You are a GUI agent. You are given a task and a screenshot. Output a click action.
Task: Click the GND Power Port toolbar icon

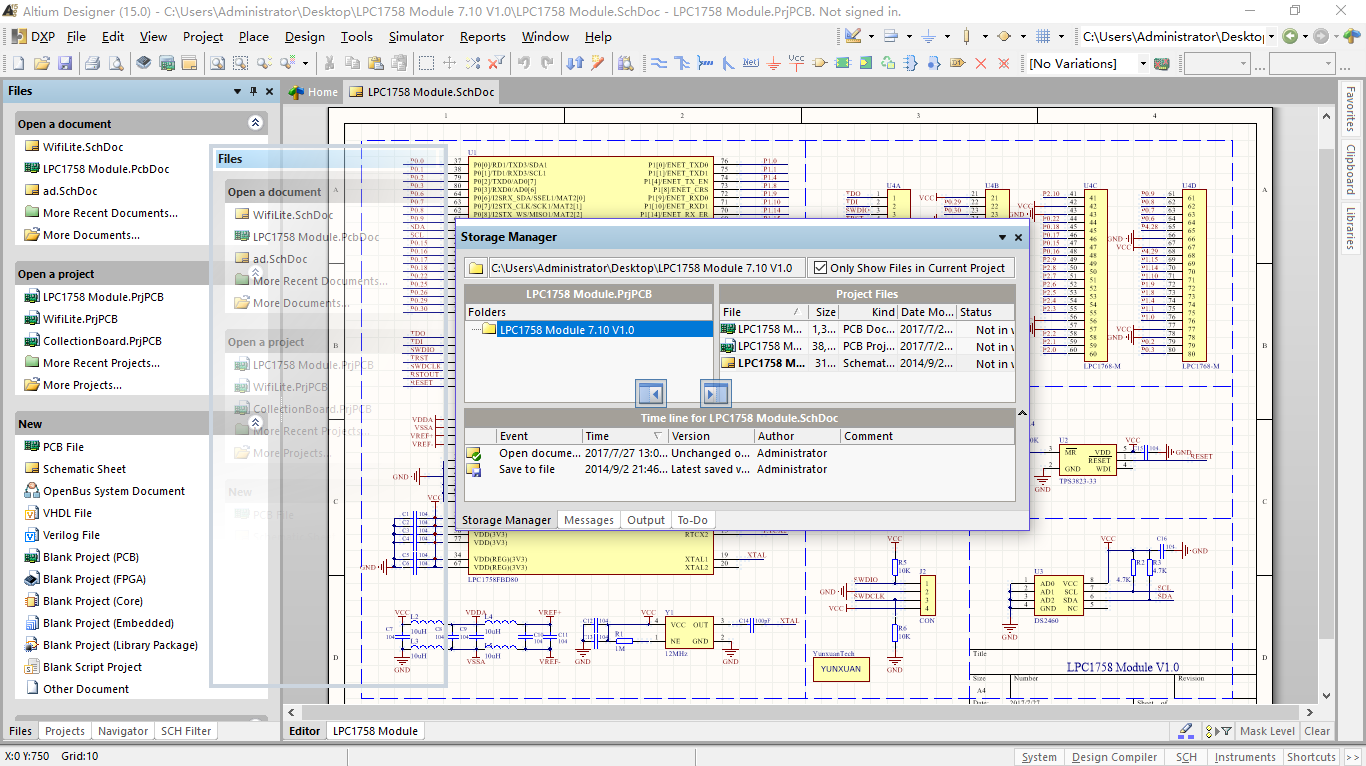tap(774, 63)
